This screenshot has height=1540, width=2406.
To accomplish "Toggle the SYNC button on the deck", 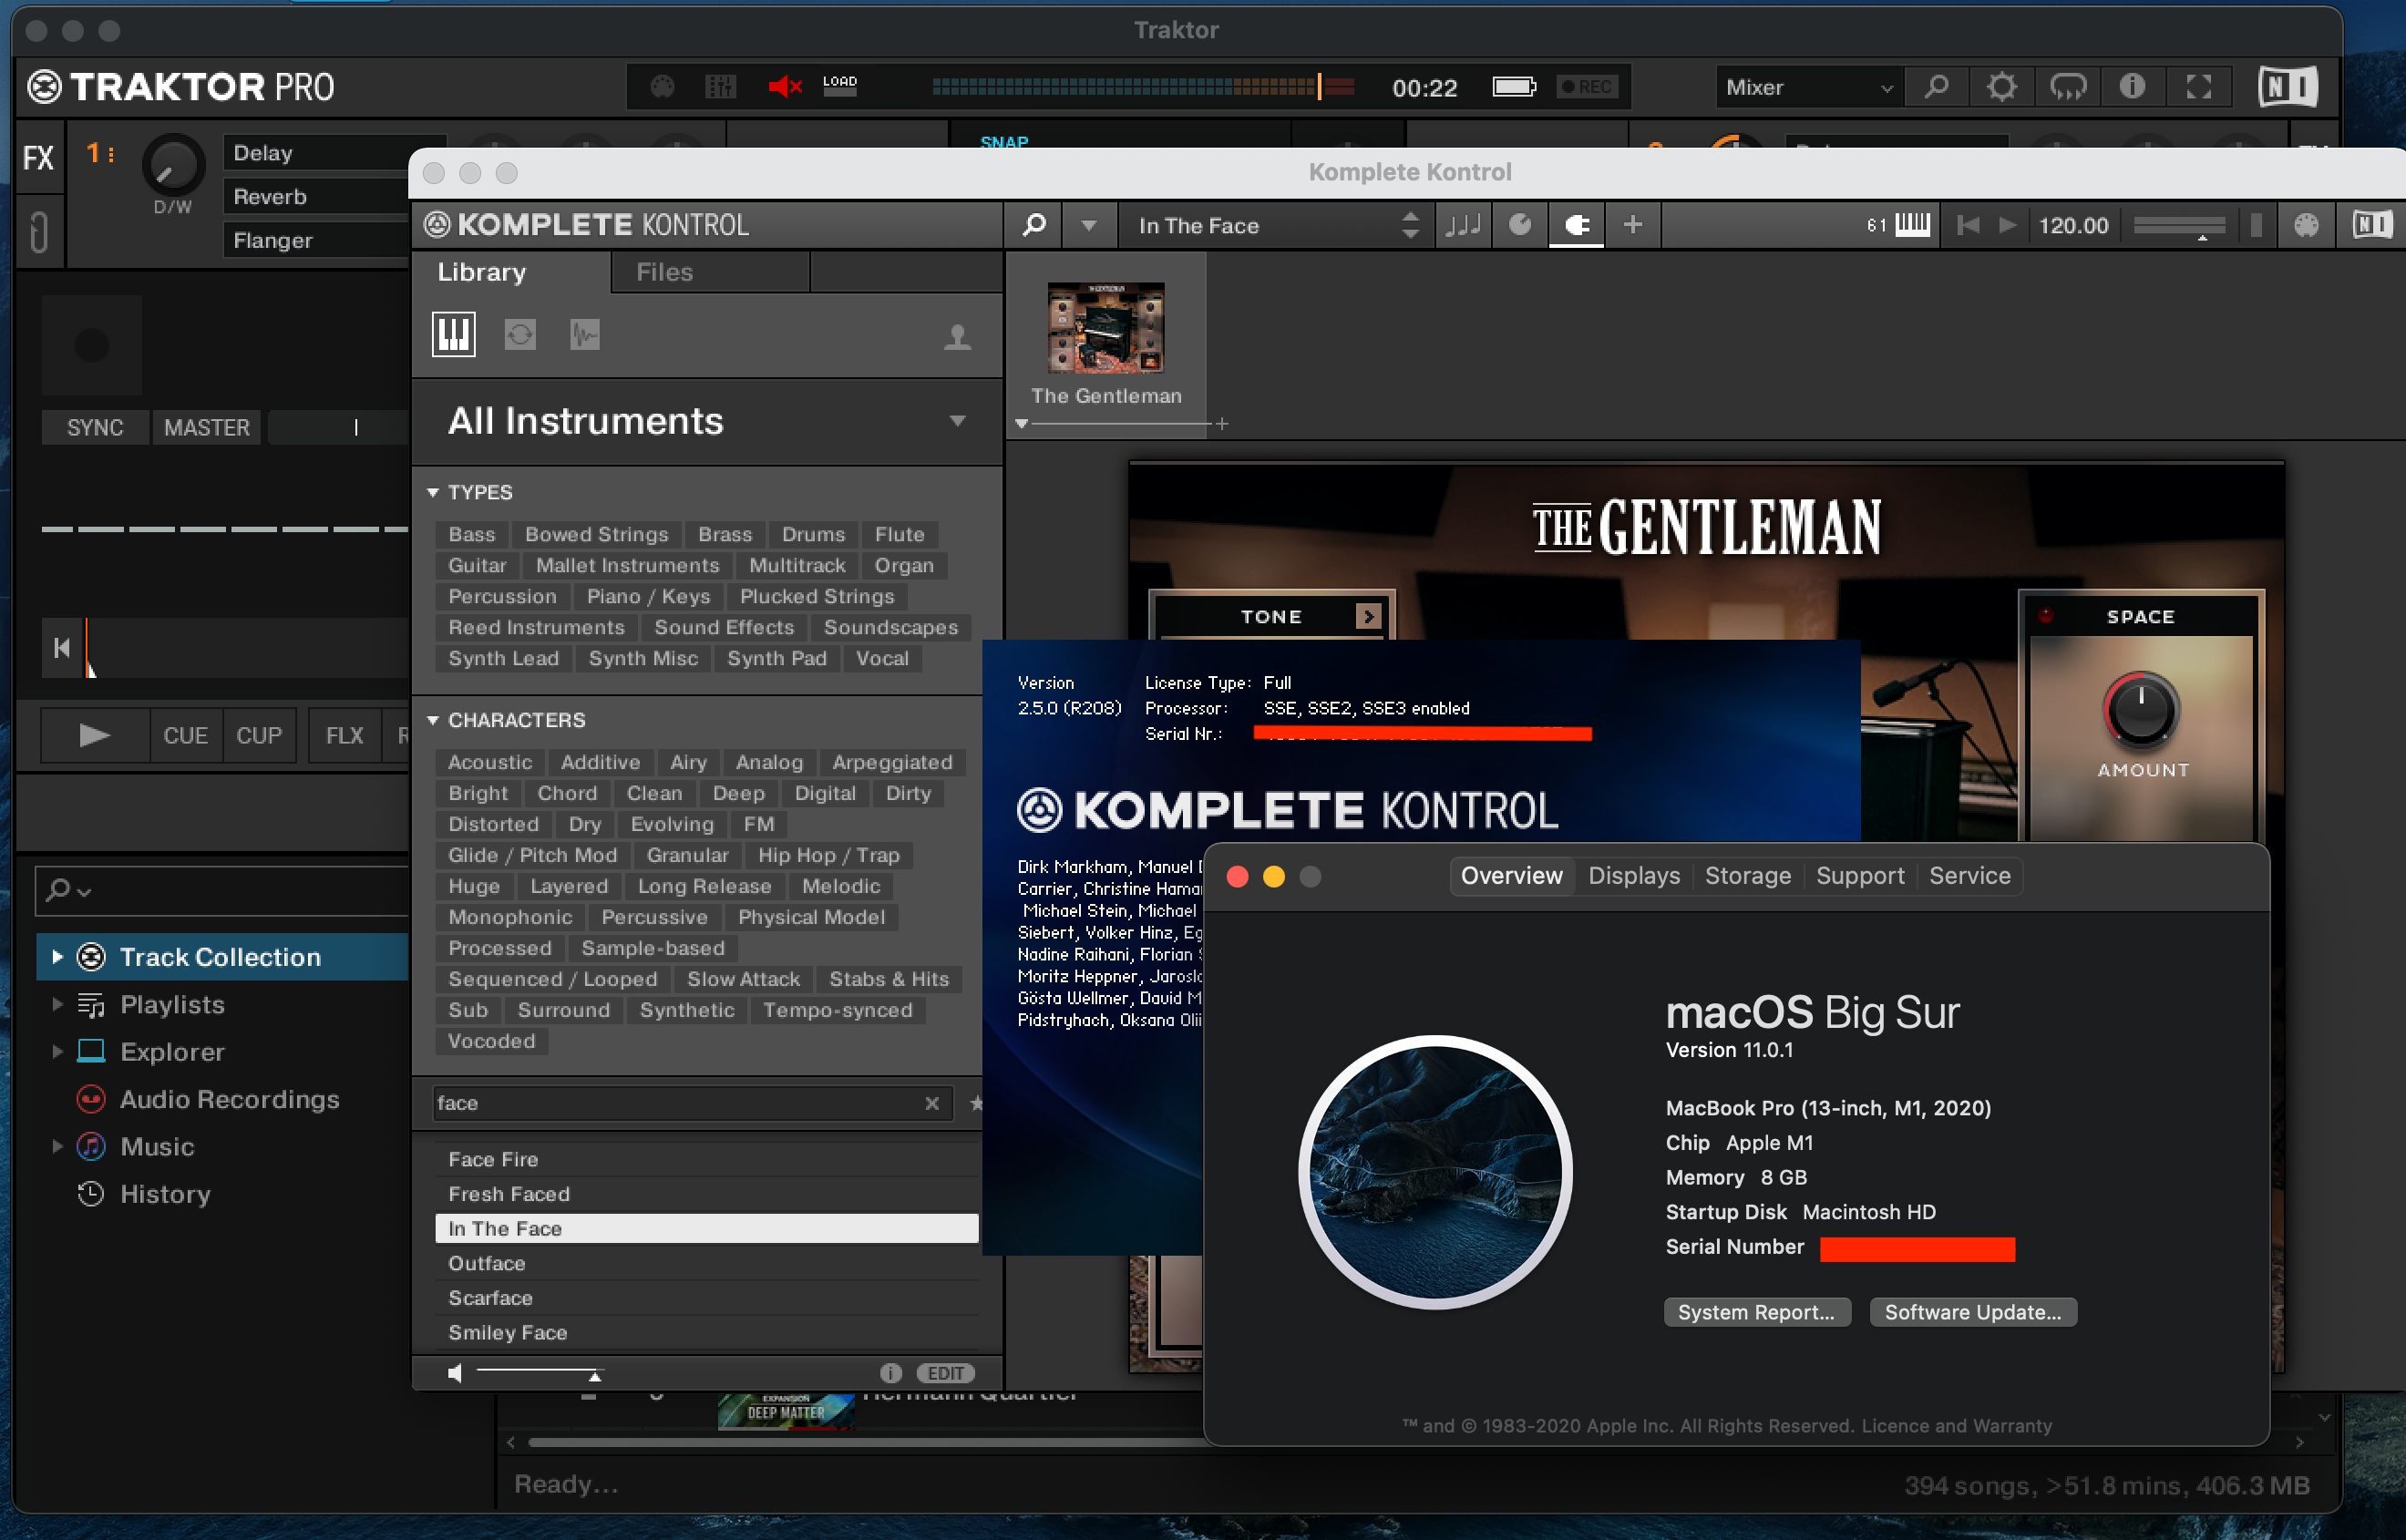I will [x=95, y=428].
